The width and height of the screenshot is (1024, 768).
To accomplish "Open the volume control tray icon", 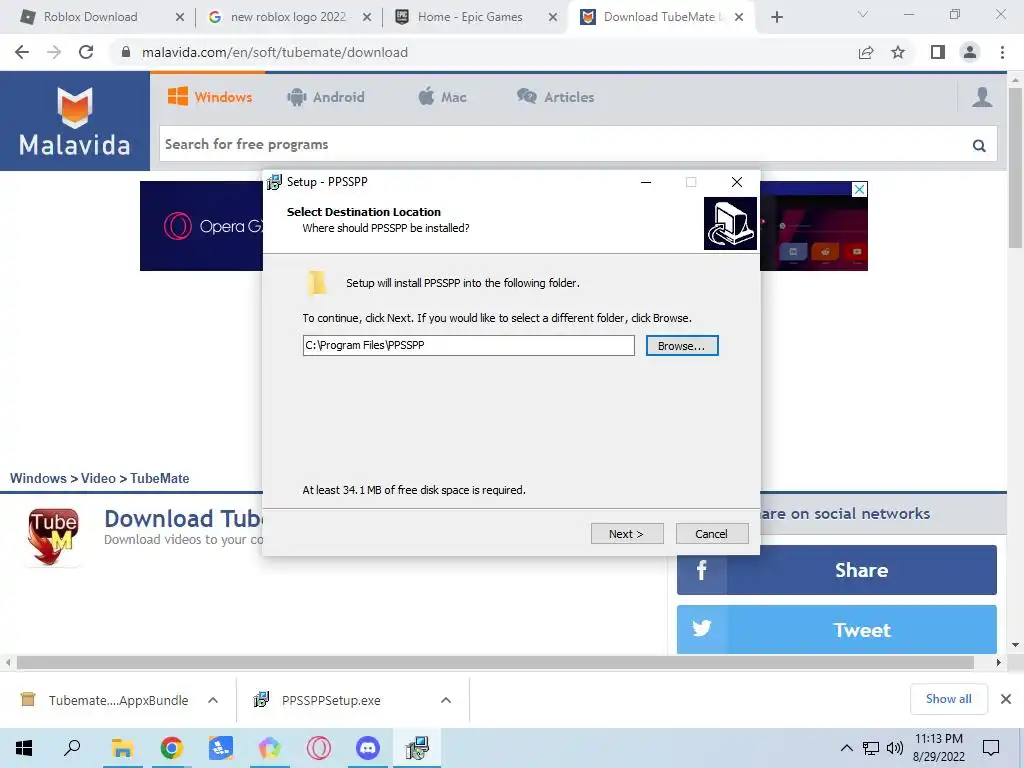I will click(x=895, y=748).
